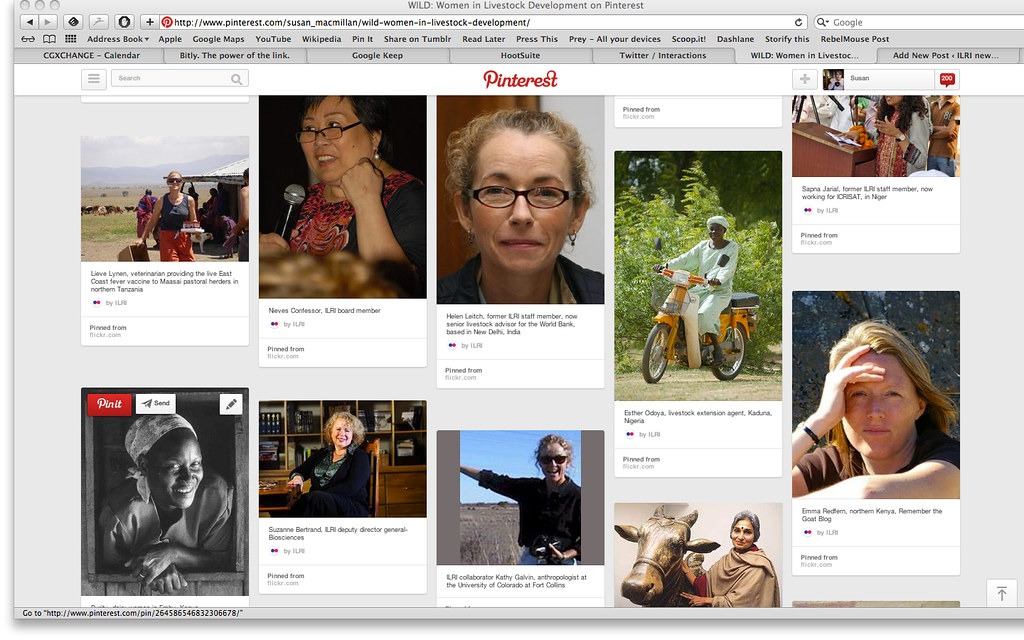Switch to the Google Keep tab

[377, 56]
